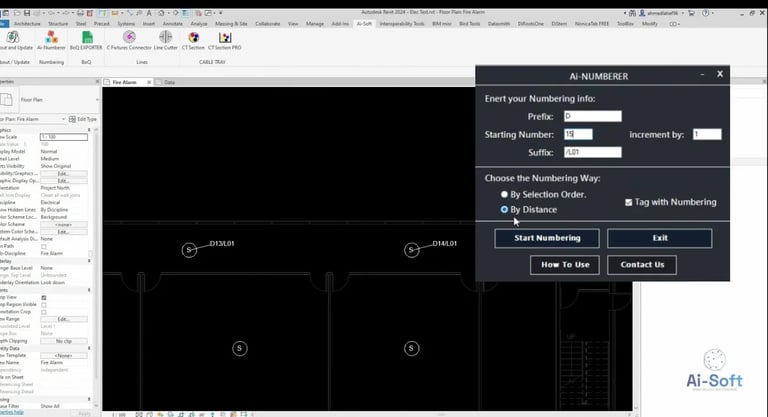This screenshot has height=417, width=768.
Task: Collapse the Underlay section in Properties
Action: point(89,261)
